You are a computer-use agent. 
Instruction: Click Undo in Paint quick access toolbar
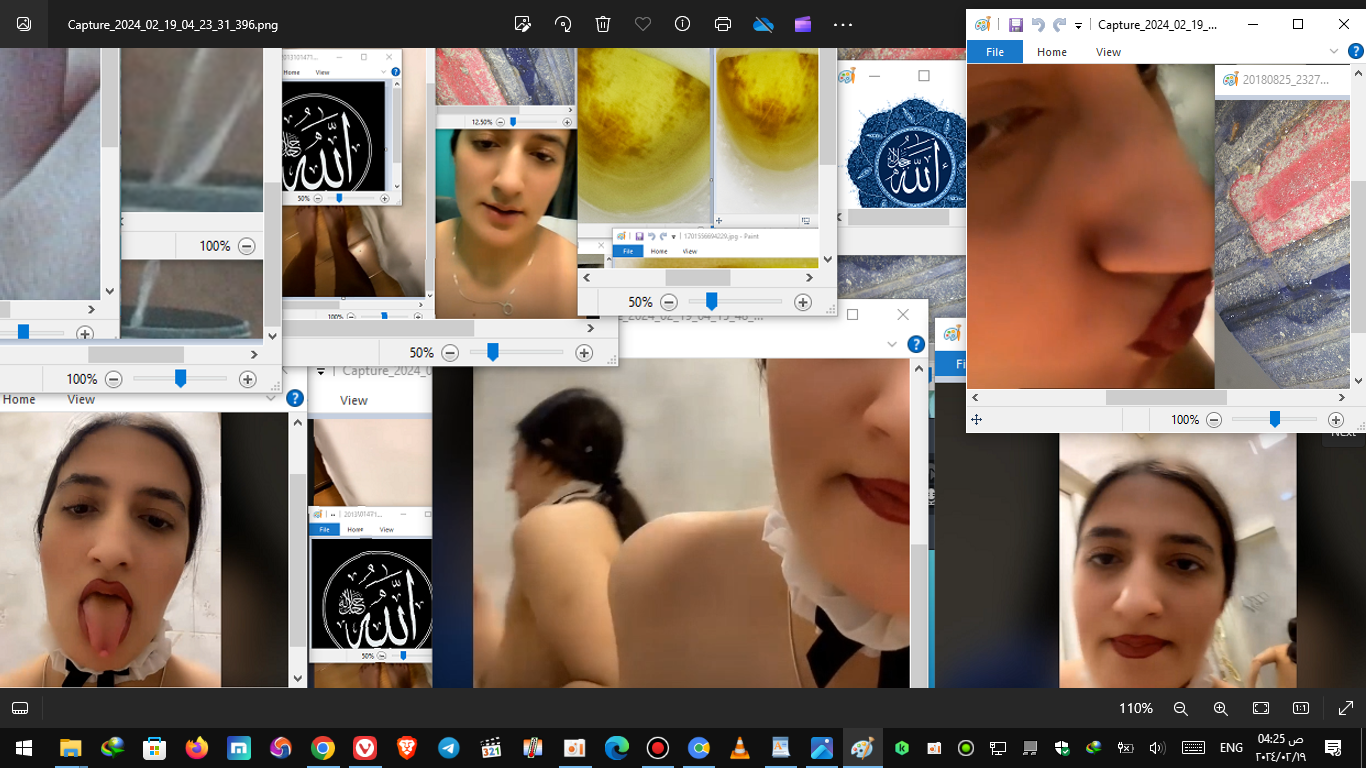[1038, 25]
